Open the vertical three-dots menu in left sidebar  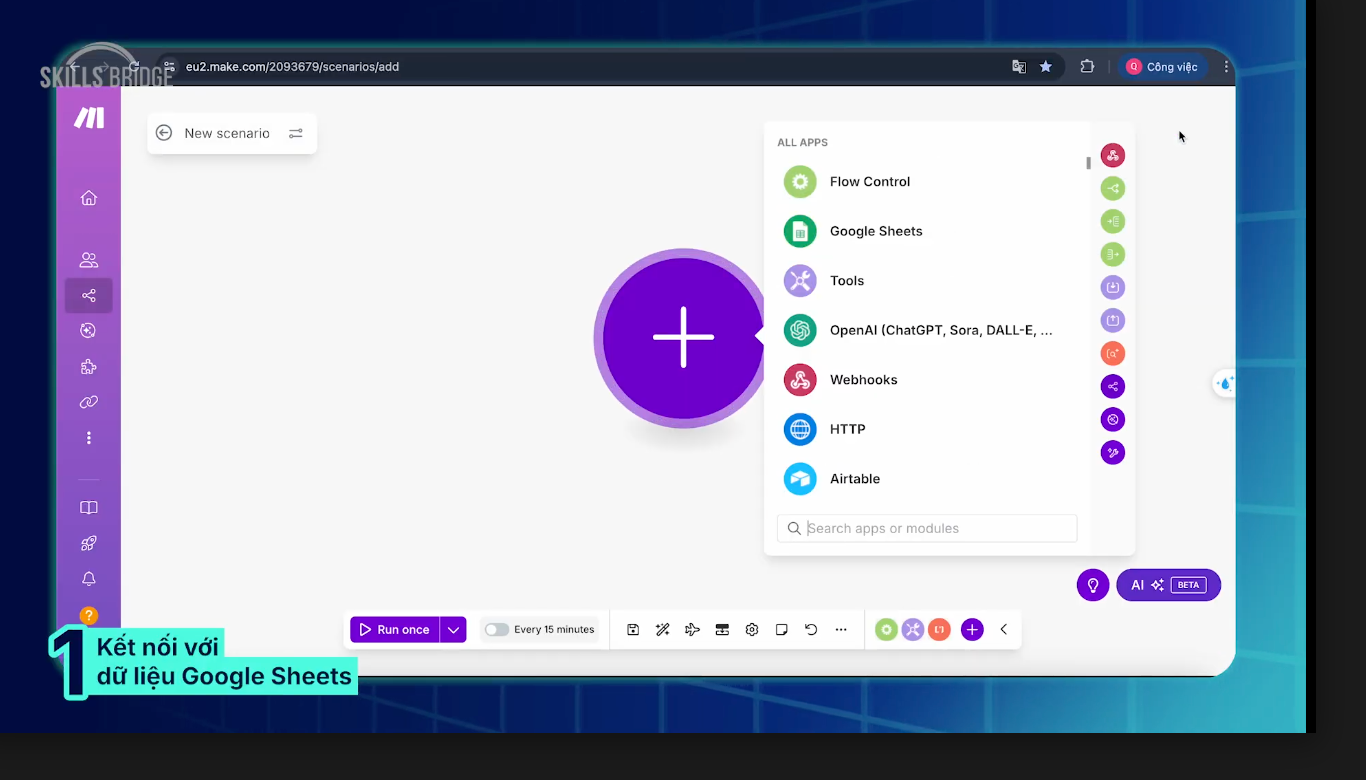tap(89, 438)
